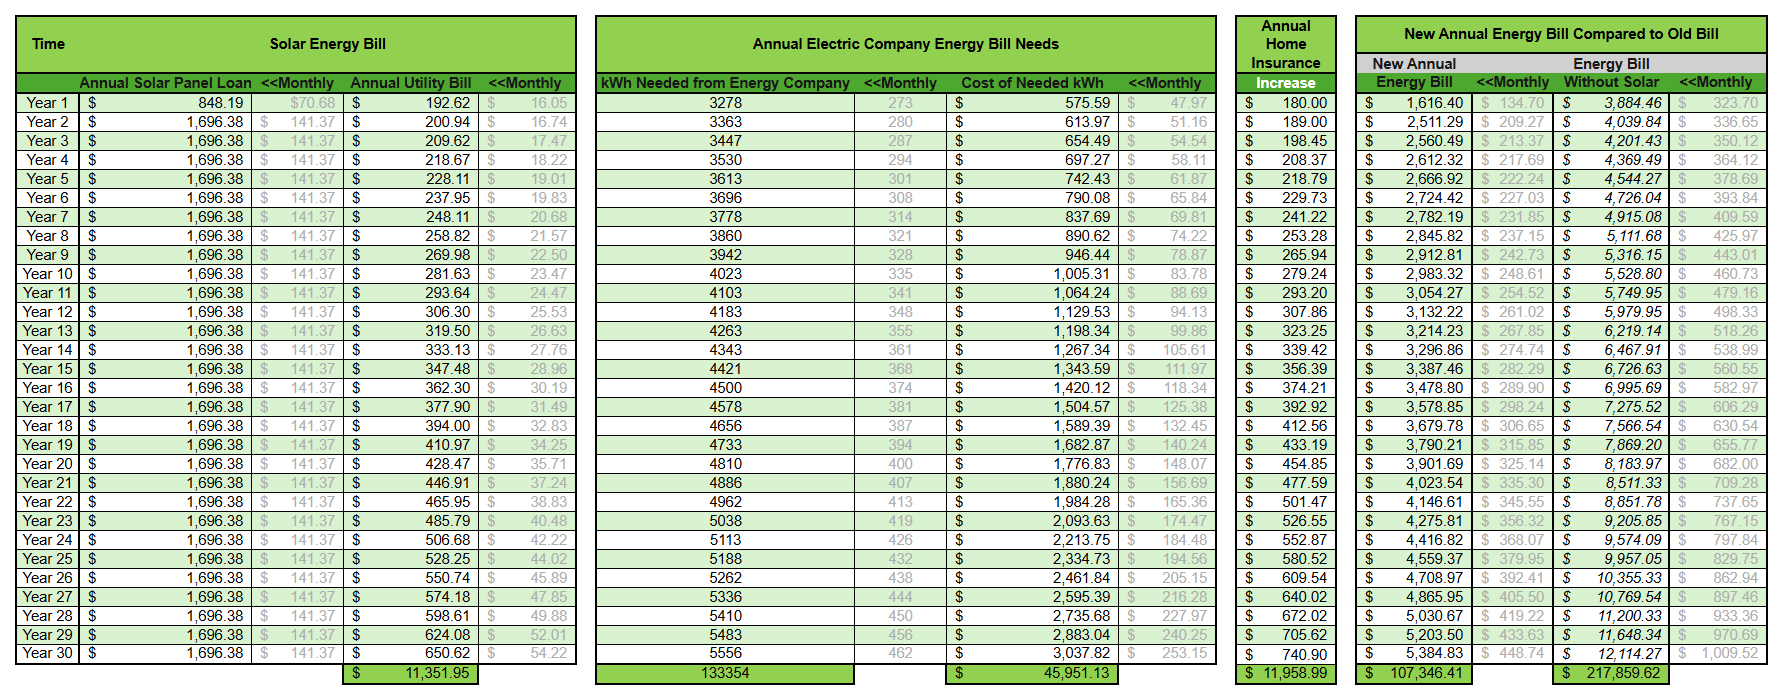Viewport: 1783px width, 694px height.
Task: Select new annual bill value 1,616.40
Action: point(1414,103)
